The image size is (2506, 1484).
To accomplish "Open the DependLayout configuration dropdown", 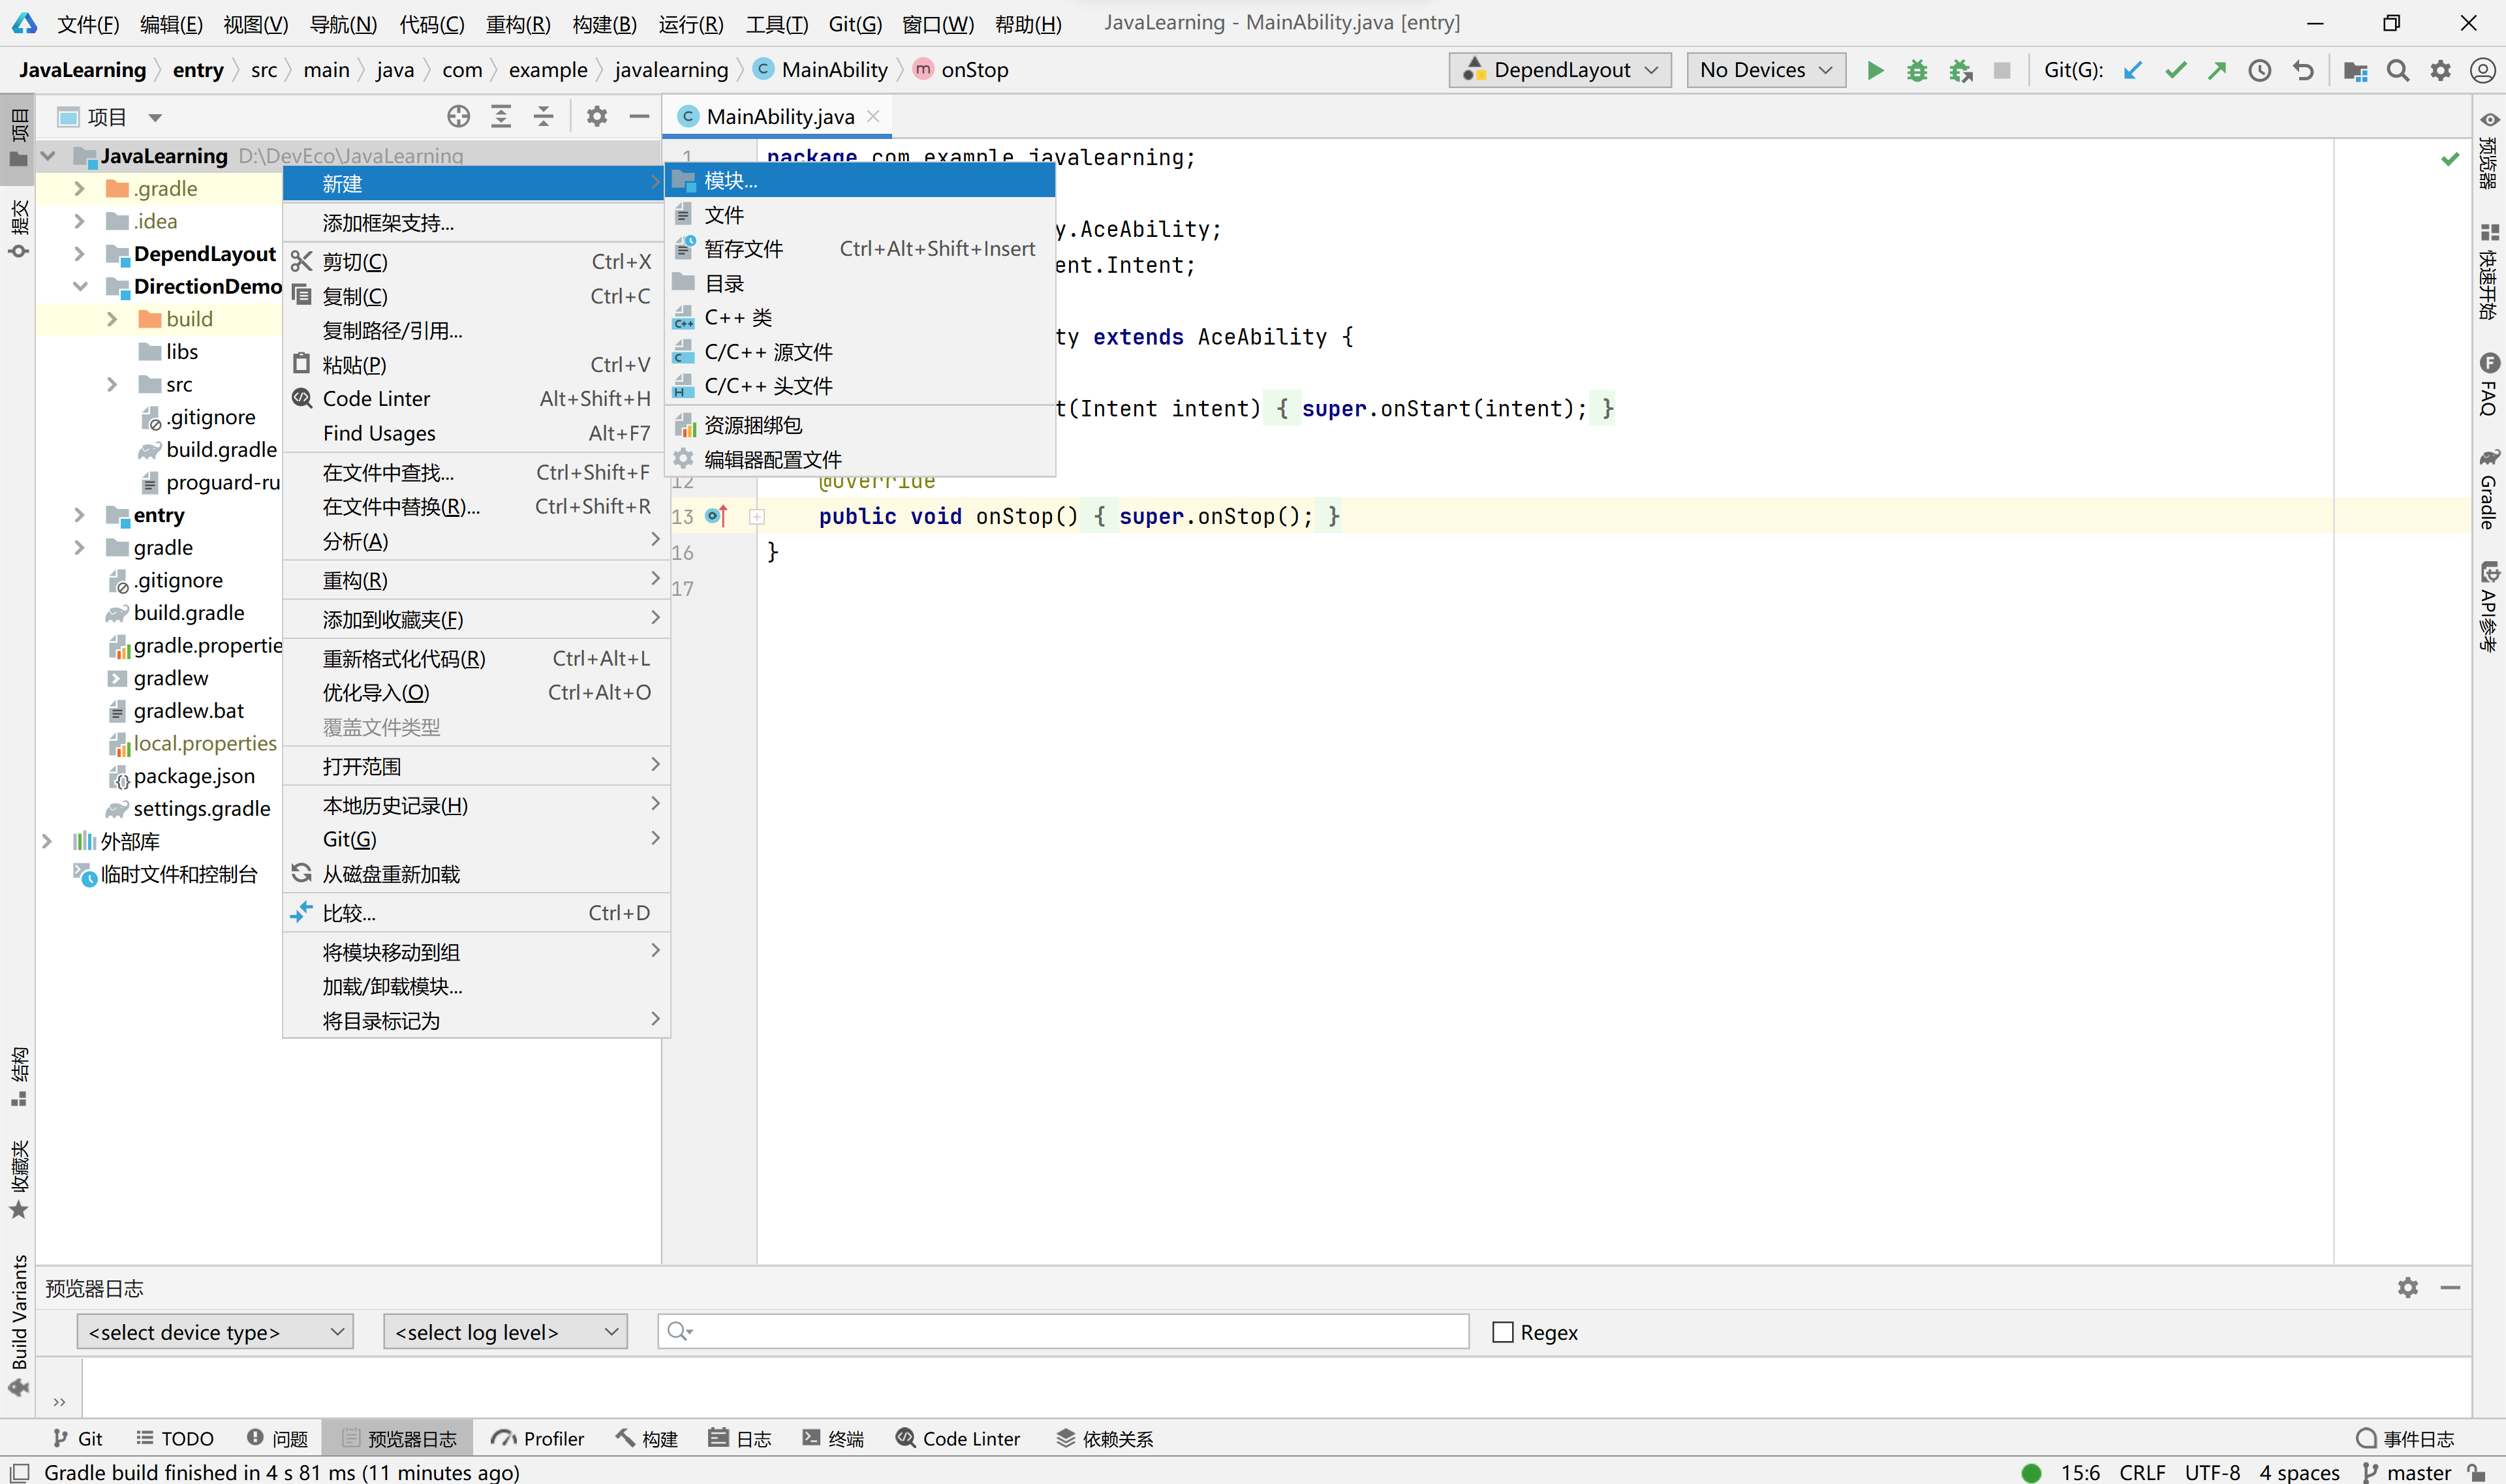I will (1560, 70).
